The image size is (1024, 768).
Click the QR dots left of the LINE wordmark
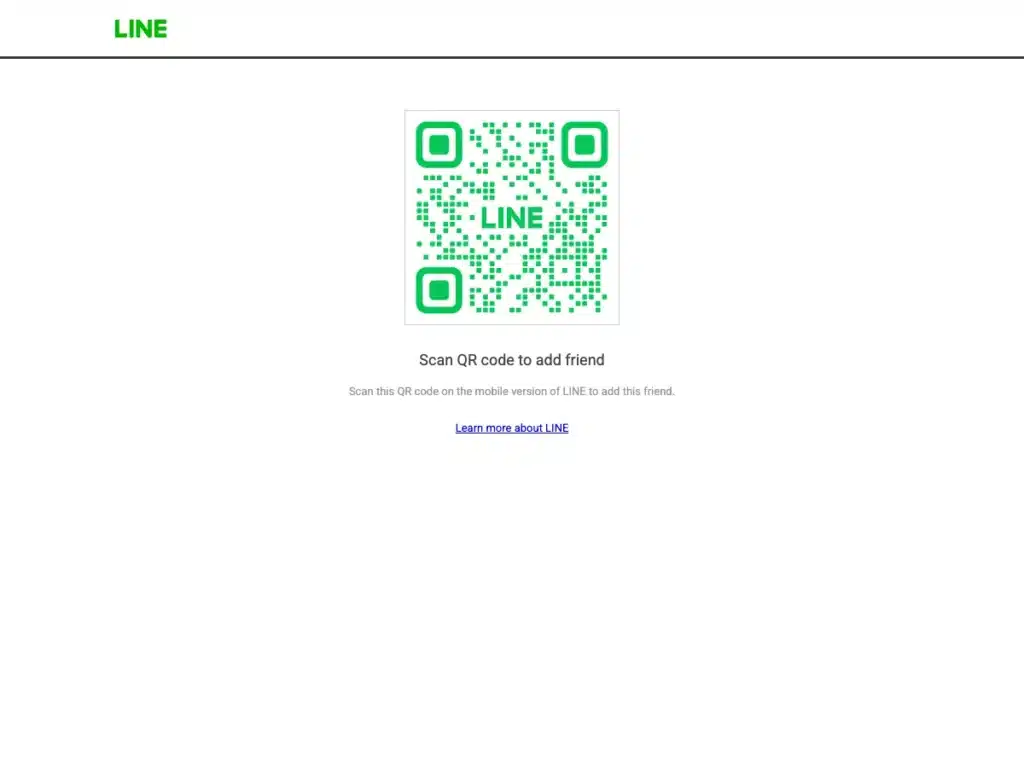point(444,216)
